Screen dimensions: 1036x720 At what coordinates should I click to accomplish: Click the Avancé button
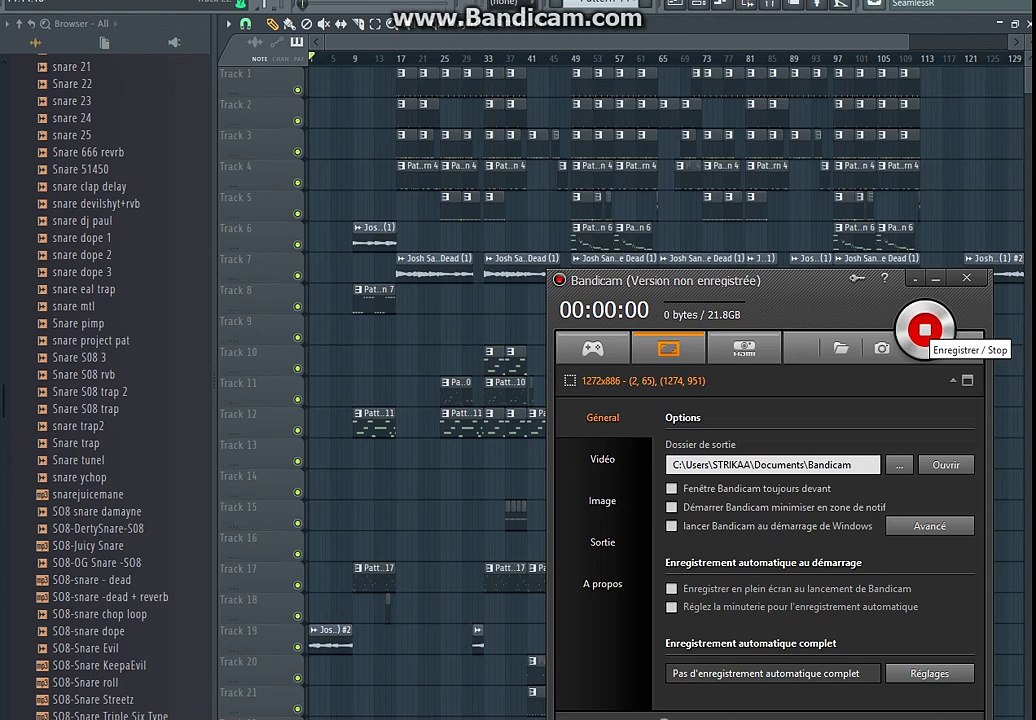coord(930,526)
